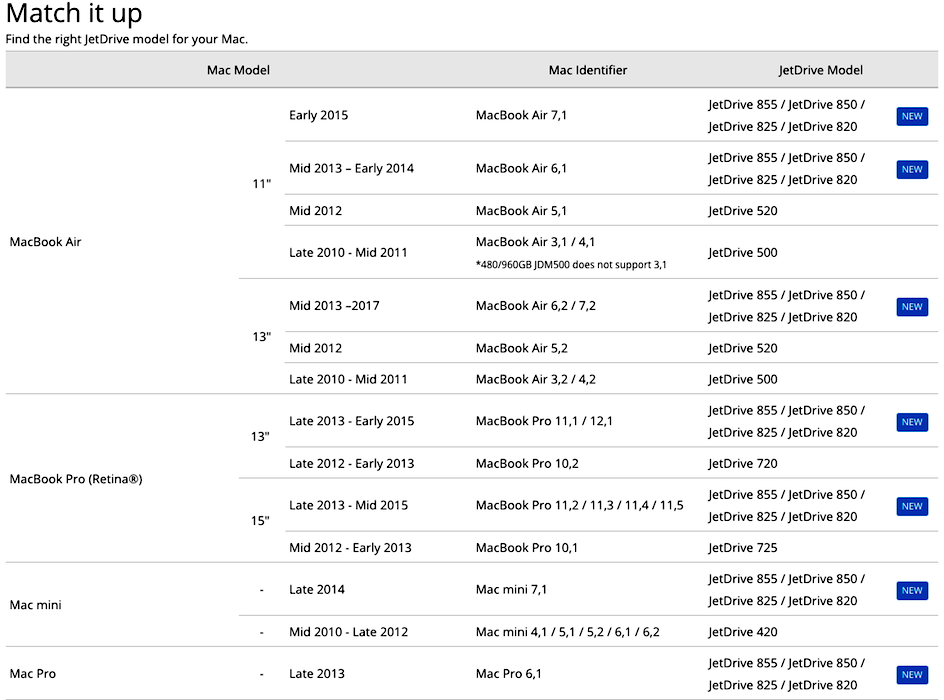Click the MacBook Pro 10,1 identifier
Image resolution: width=944 pixels, height=700 pixels.
pyautogui.click(x=526, y=548)
